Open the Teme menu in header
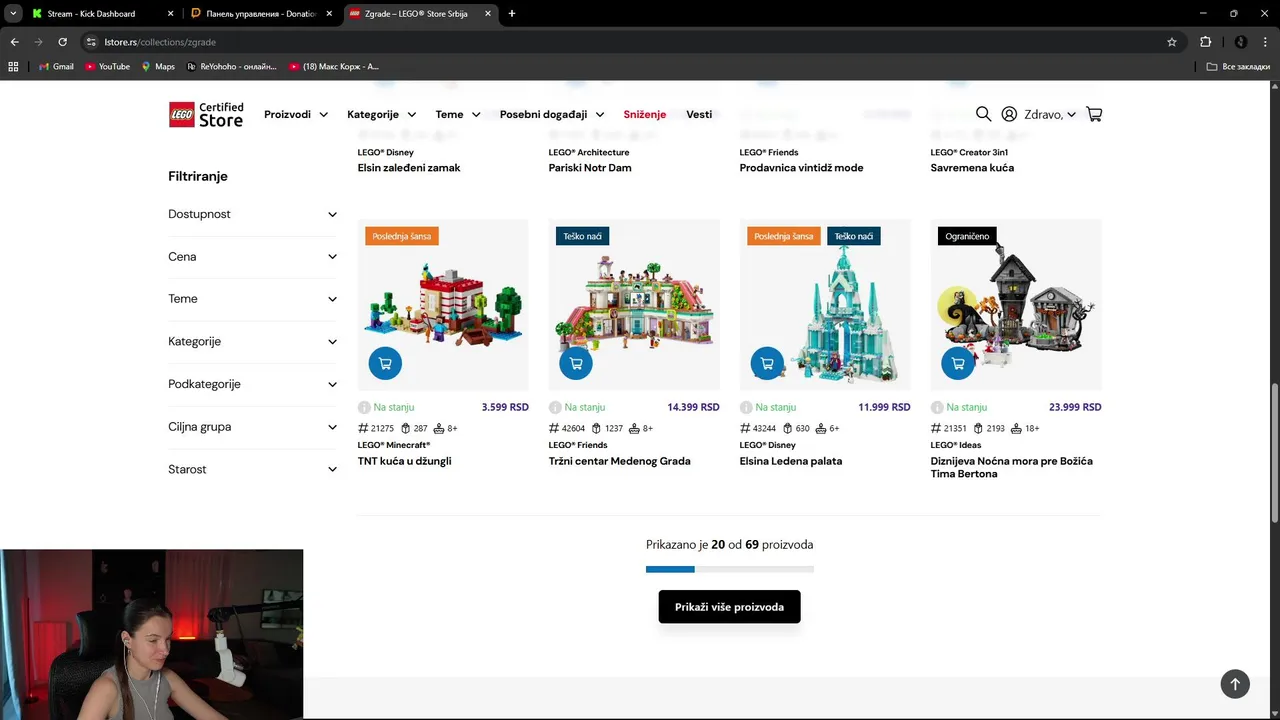 click(x=458, y=114)
